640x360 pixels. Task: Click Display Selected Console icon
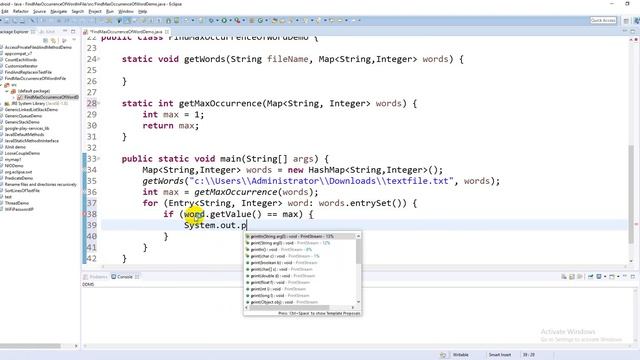599,276
